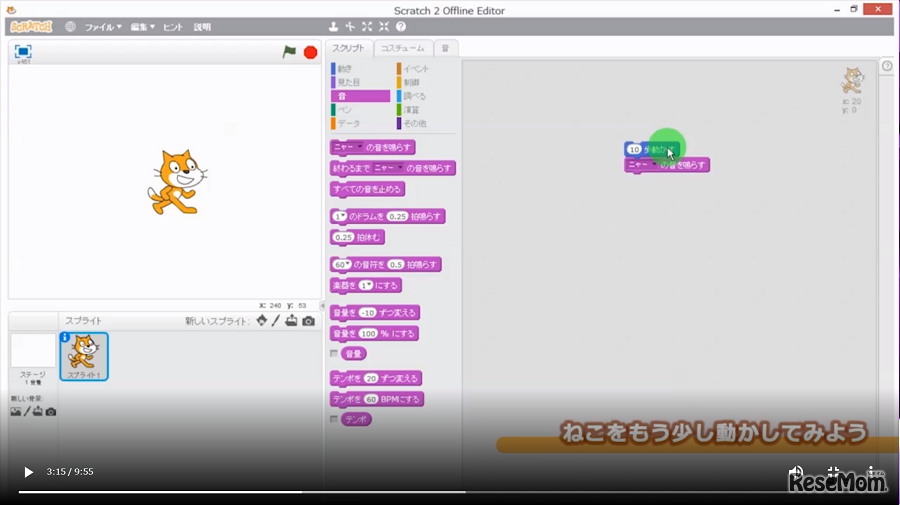
Task: Select the ペン block category
Action: point(360,110)
